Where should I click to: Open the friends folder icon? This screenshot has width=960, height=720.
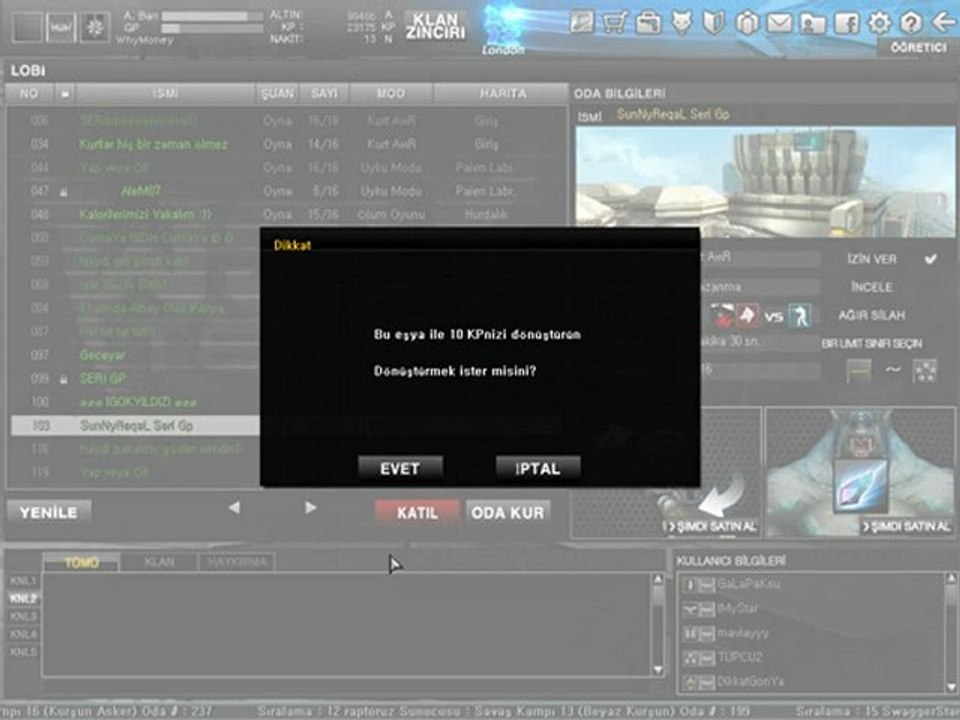tap(813, 23)
